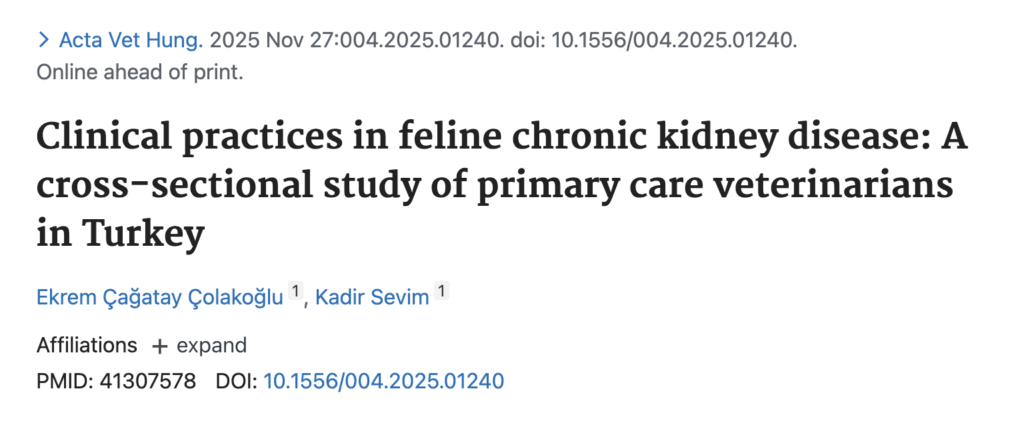
Task: Click the DOI: label before the blue link
Action: [x=236, y=381]
